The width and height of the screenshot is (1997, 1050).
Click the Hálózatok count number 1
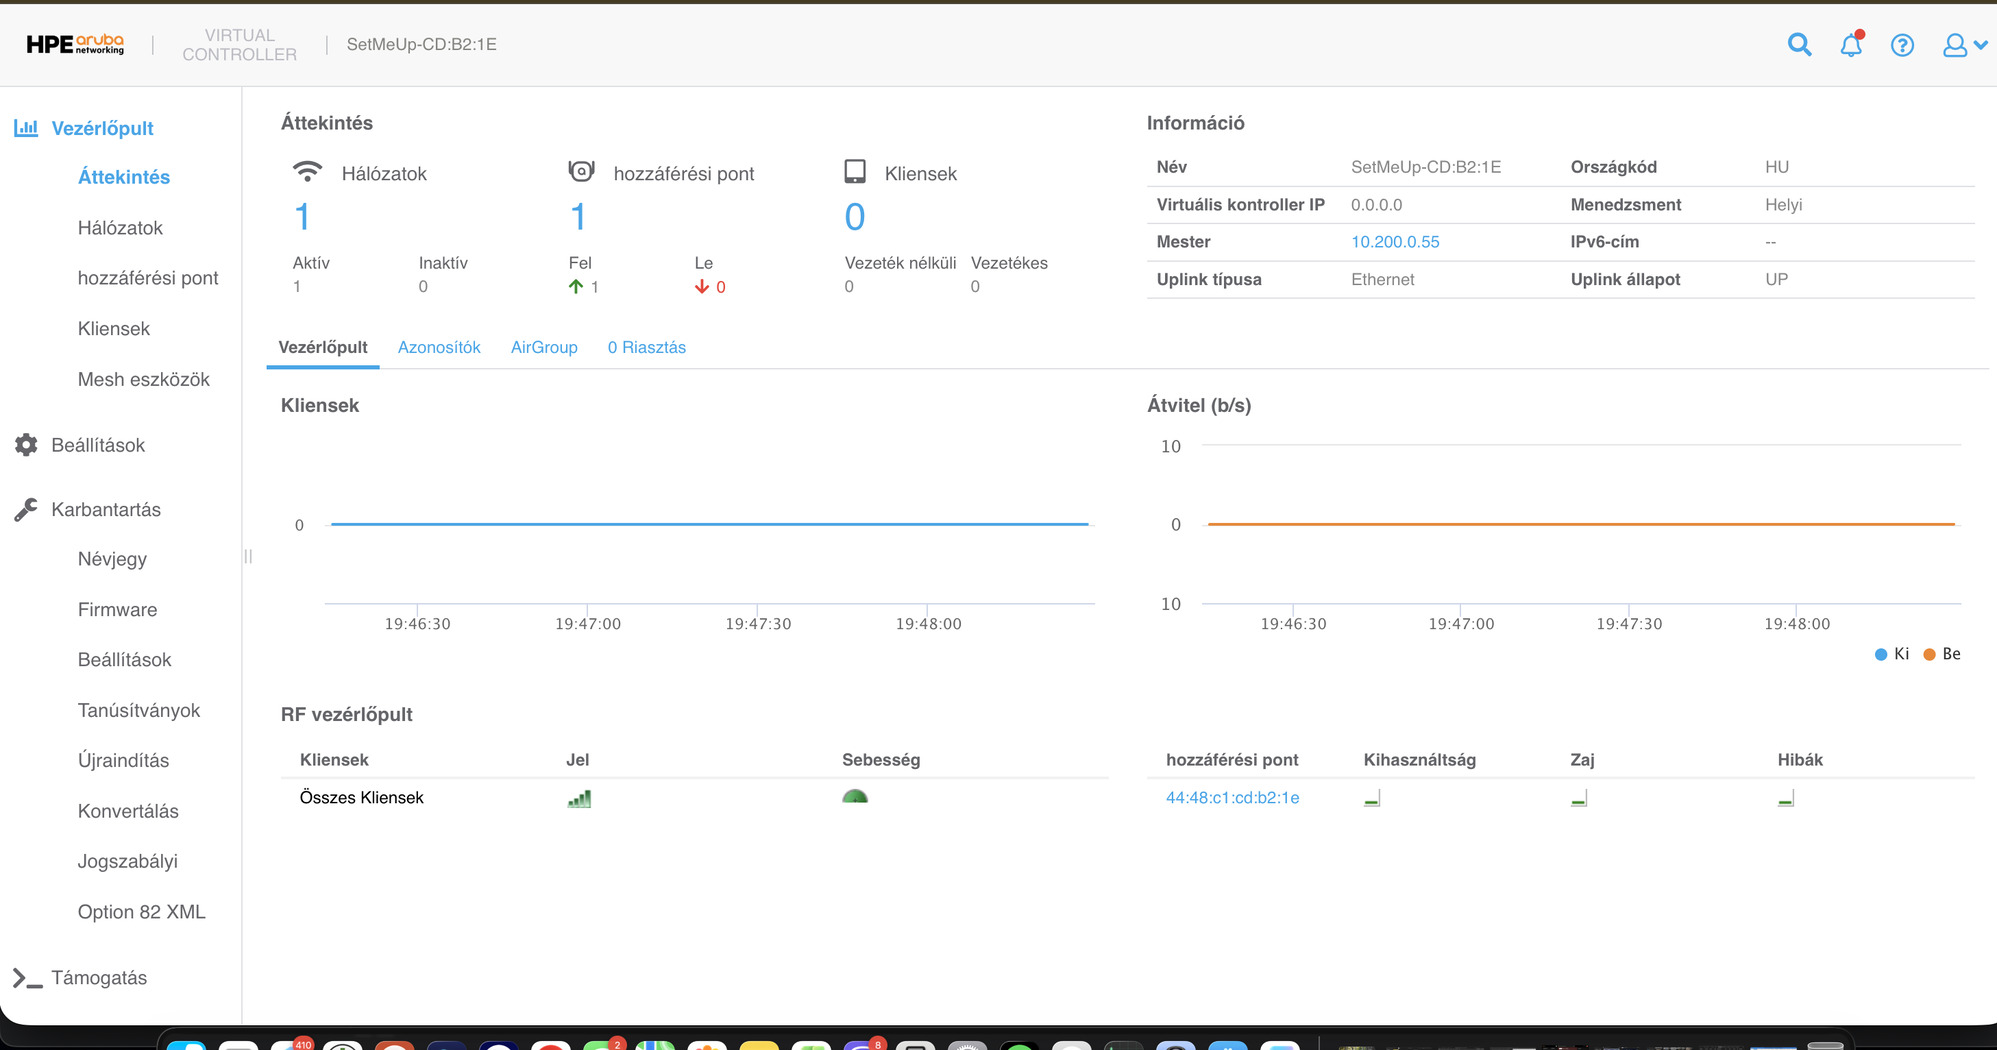[x=302, y=217]
